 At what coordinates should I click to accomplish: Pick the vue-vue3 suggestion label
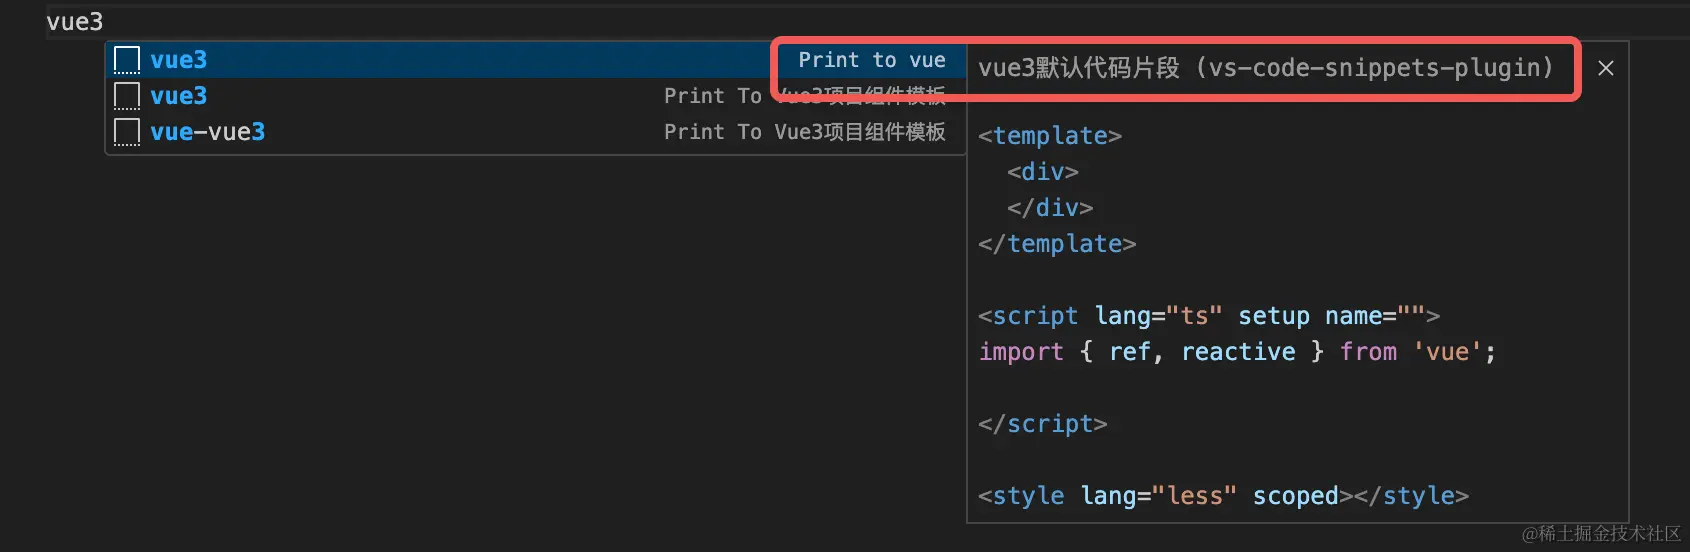(x=207, y=132)
